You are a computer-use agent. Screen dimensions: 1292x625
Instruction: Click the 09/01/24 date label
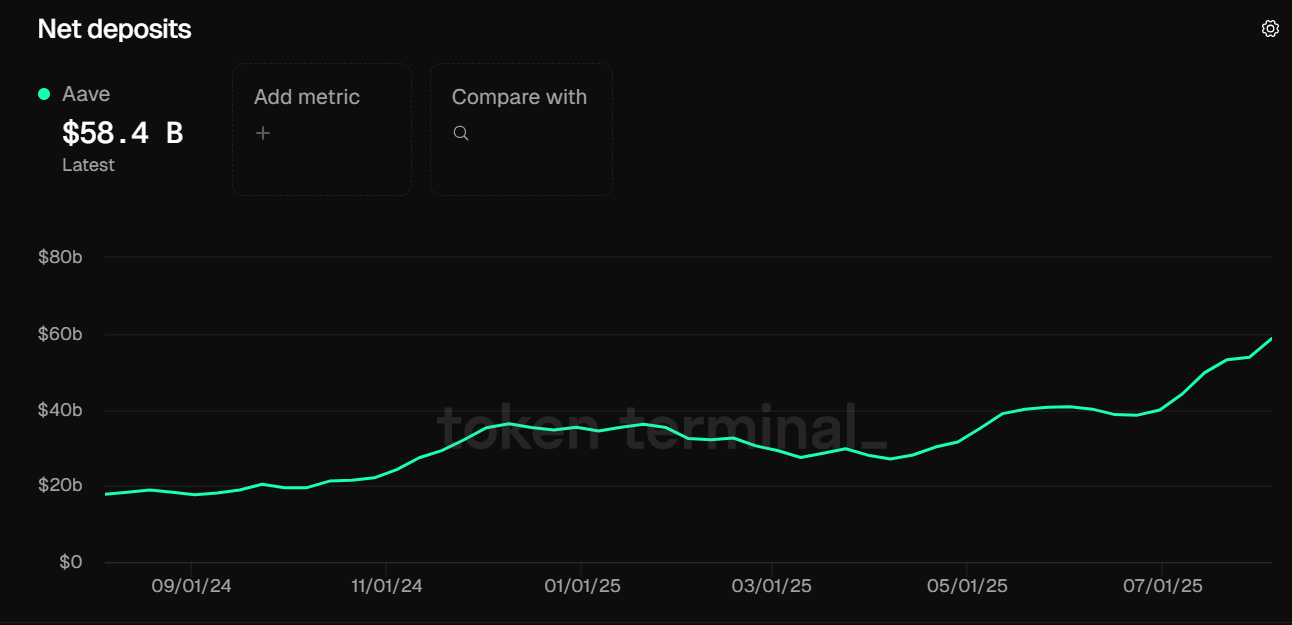(192, 586)
